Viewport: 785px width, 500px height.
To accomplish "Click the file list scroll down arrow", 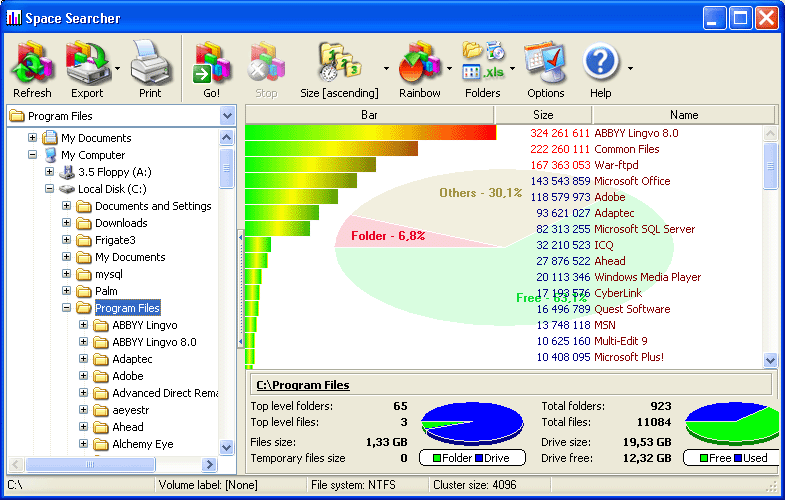I will [x=770, y=359].
